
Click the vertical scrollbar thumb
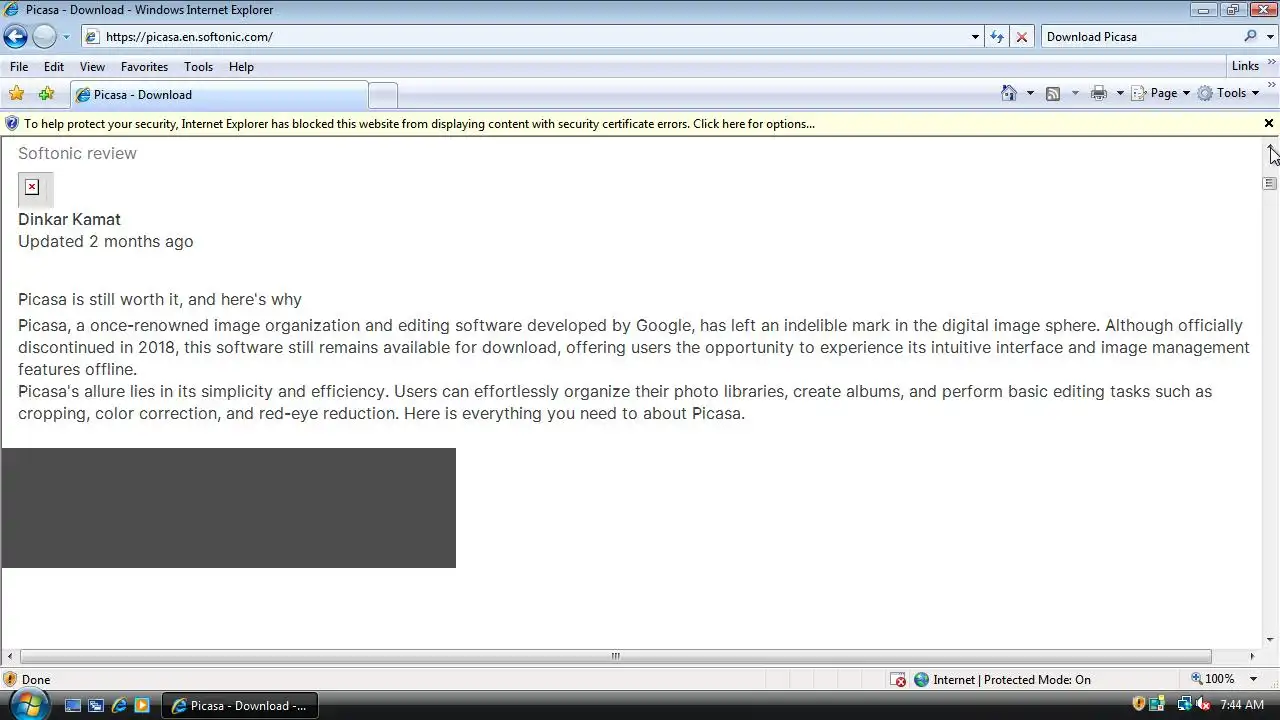pyautogui.click(x=1270, y=183)
